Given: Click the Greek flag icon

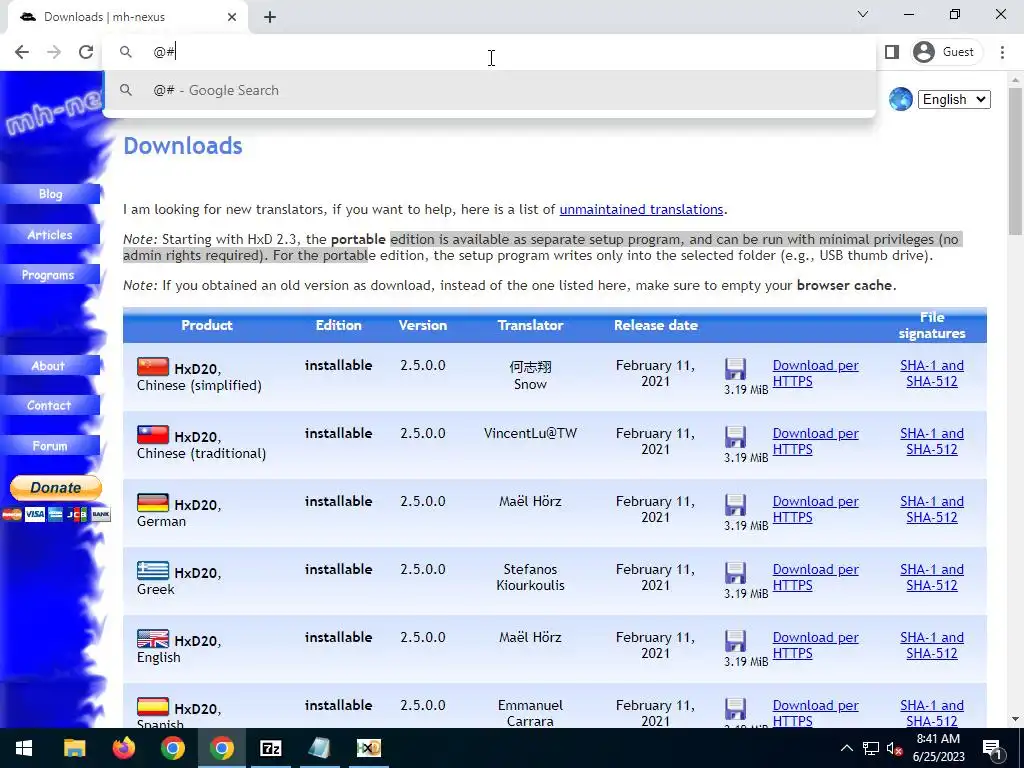Looking at the screenshot, I should point(153,570).
